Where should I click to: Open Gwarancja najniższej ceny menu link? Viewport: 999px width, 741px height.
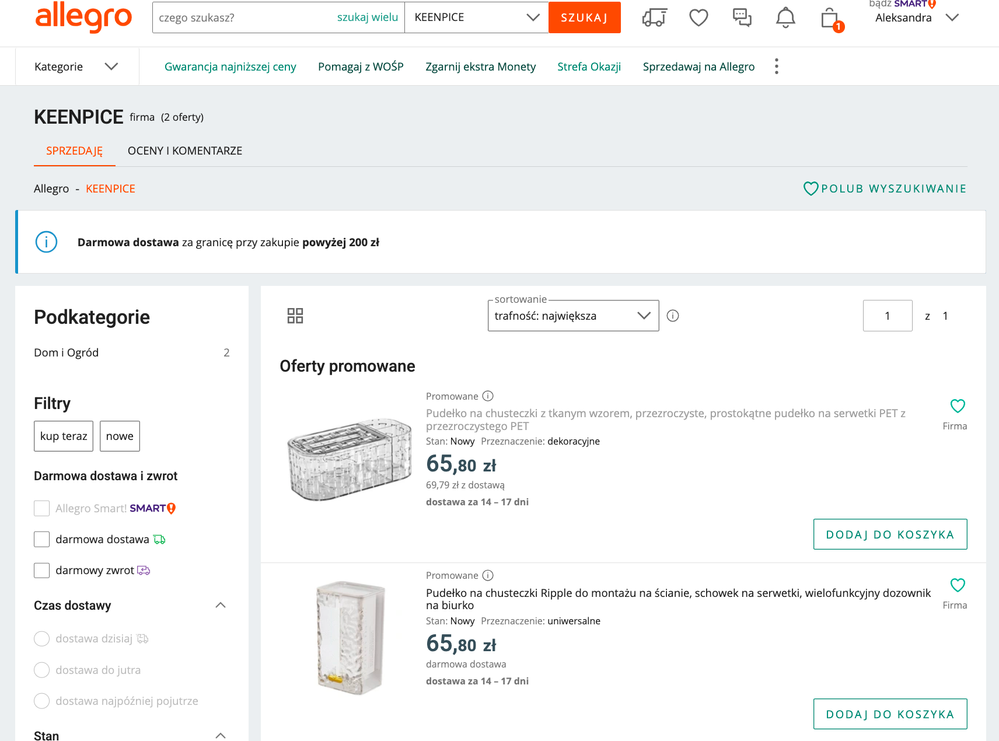coord(230,66)
